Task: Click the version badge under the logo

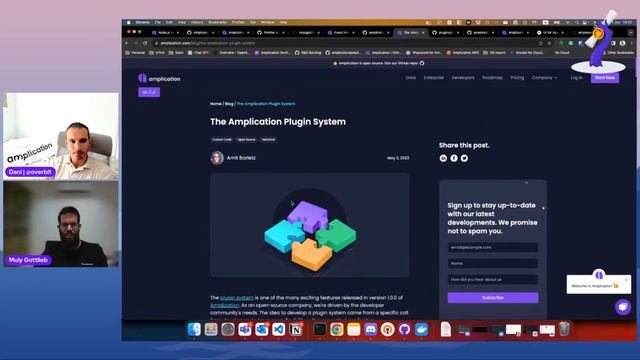Action: (x=149, y=92)
